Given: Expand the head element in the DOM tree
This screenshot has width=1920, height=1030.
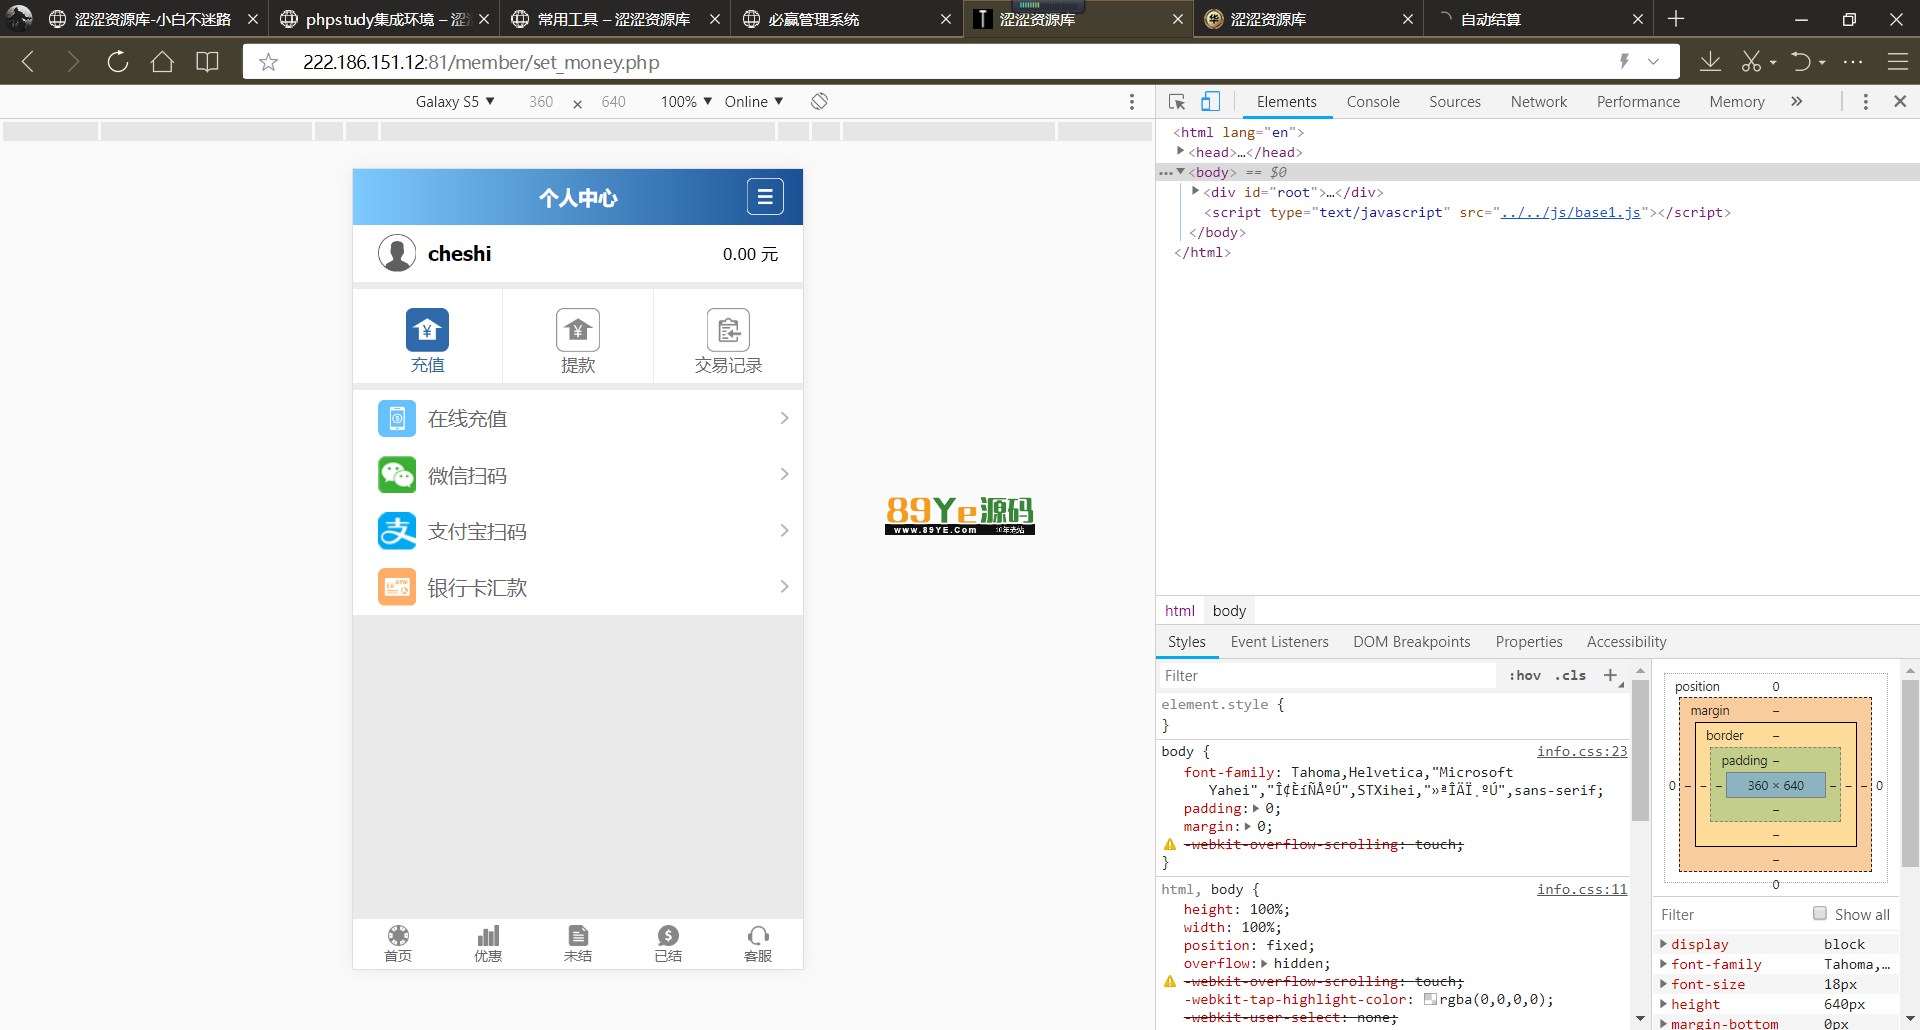Looking at the screenshot, I should tap(1181, 151).
